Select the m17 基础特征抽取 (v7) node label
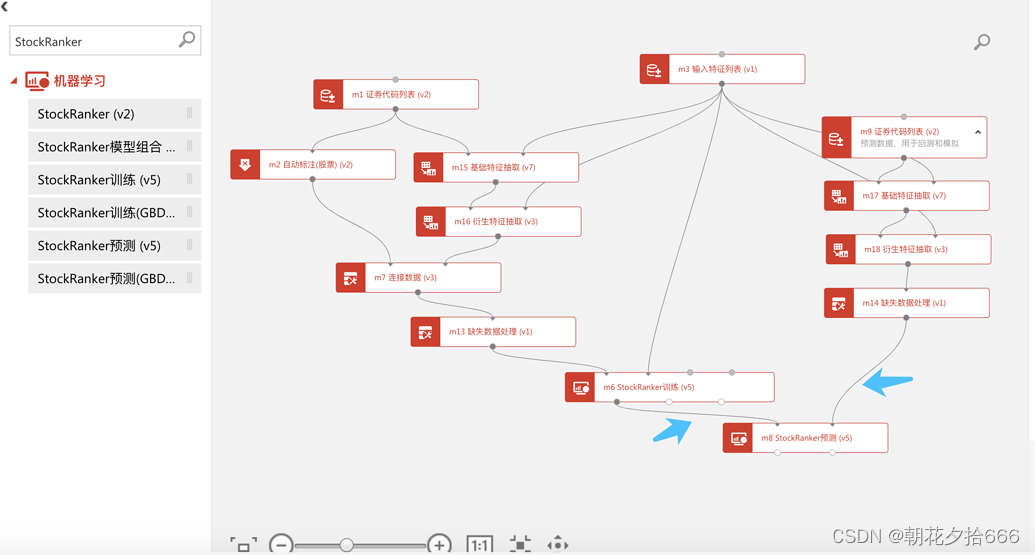 click(904, 196)
